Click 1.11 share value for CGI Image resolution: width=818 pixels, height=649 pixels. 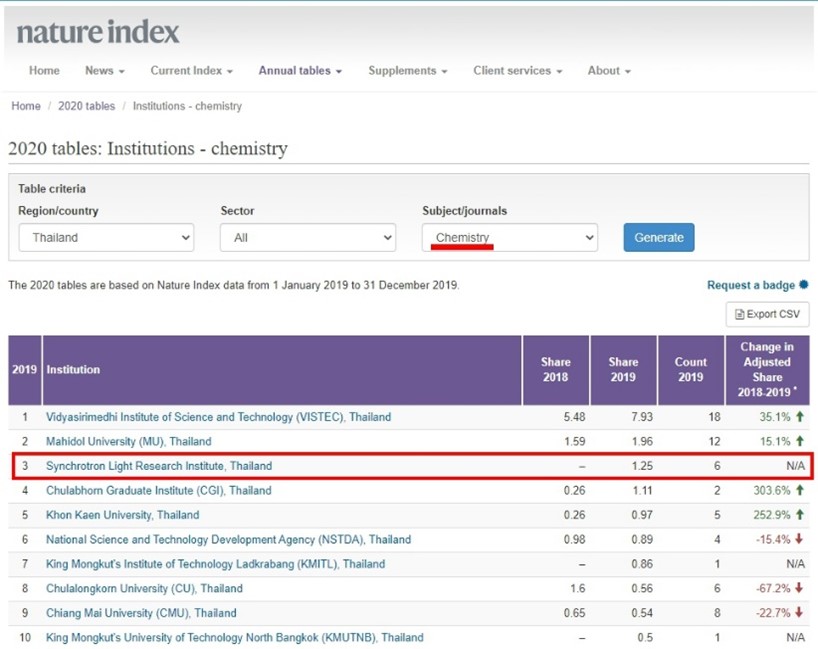(x=642, y=490)
